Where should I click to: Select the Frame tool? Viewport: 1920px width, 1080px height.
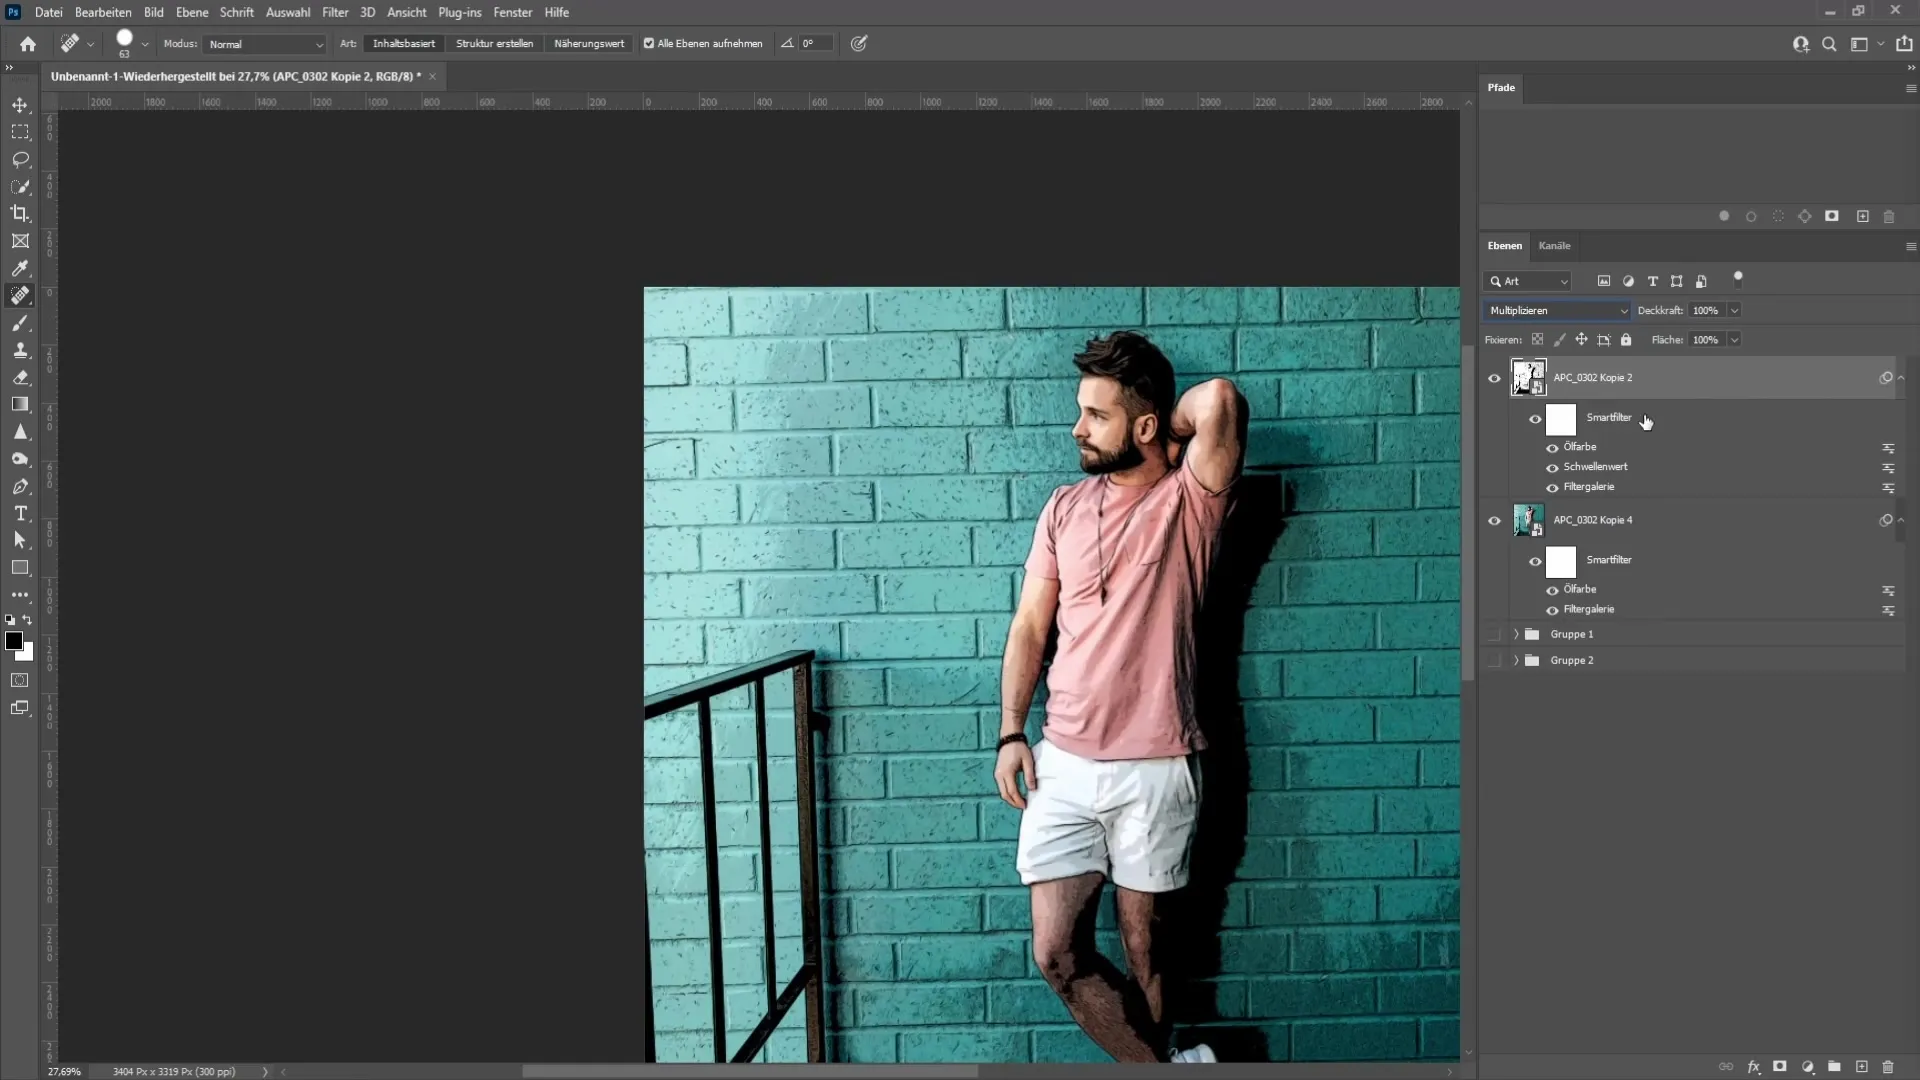pos(20,241)
